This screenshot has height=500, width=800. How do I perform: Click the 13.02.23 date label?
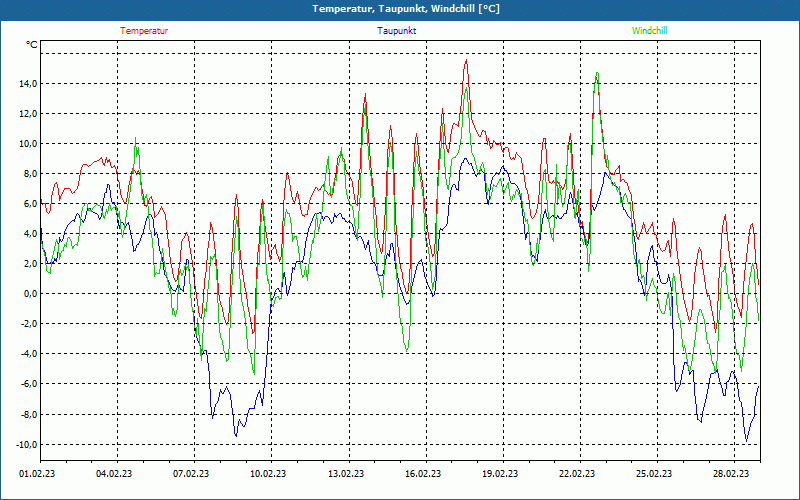click(x=346, y=473)
